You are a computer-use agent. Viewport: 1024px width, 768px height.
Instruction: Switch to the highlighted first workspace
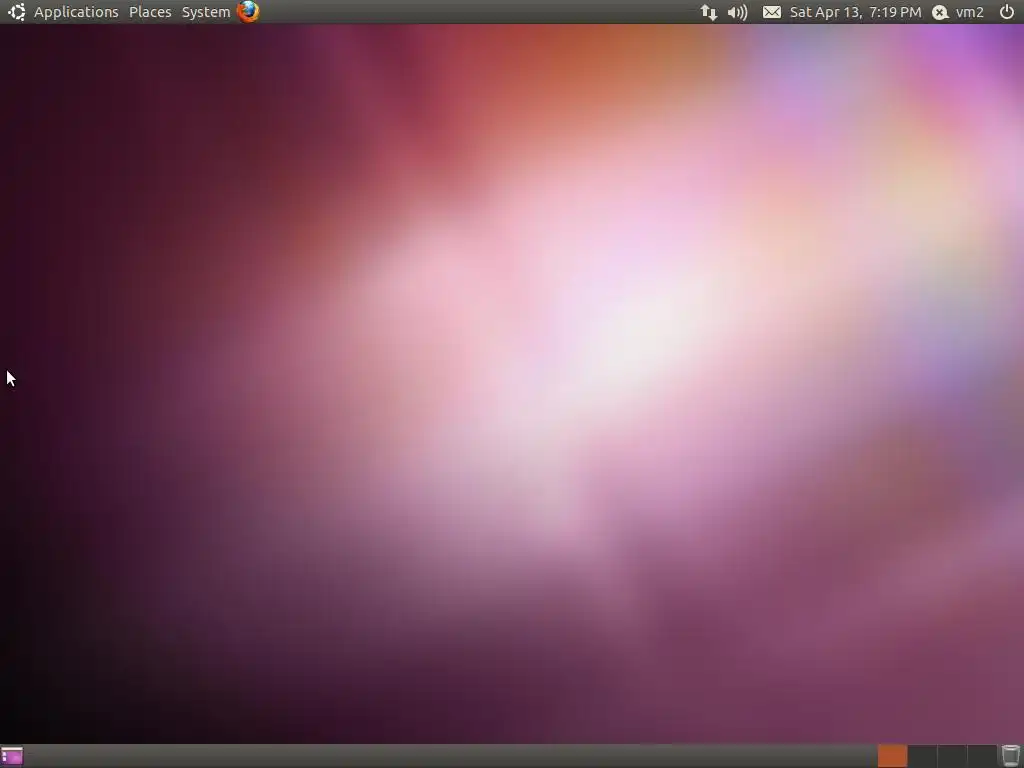tap(892, 756)
